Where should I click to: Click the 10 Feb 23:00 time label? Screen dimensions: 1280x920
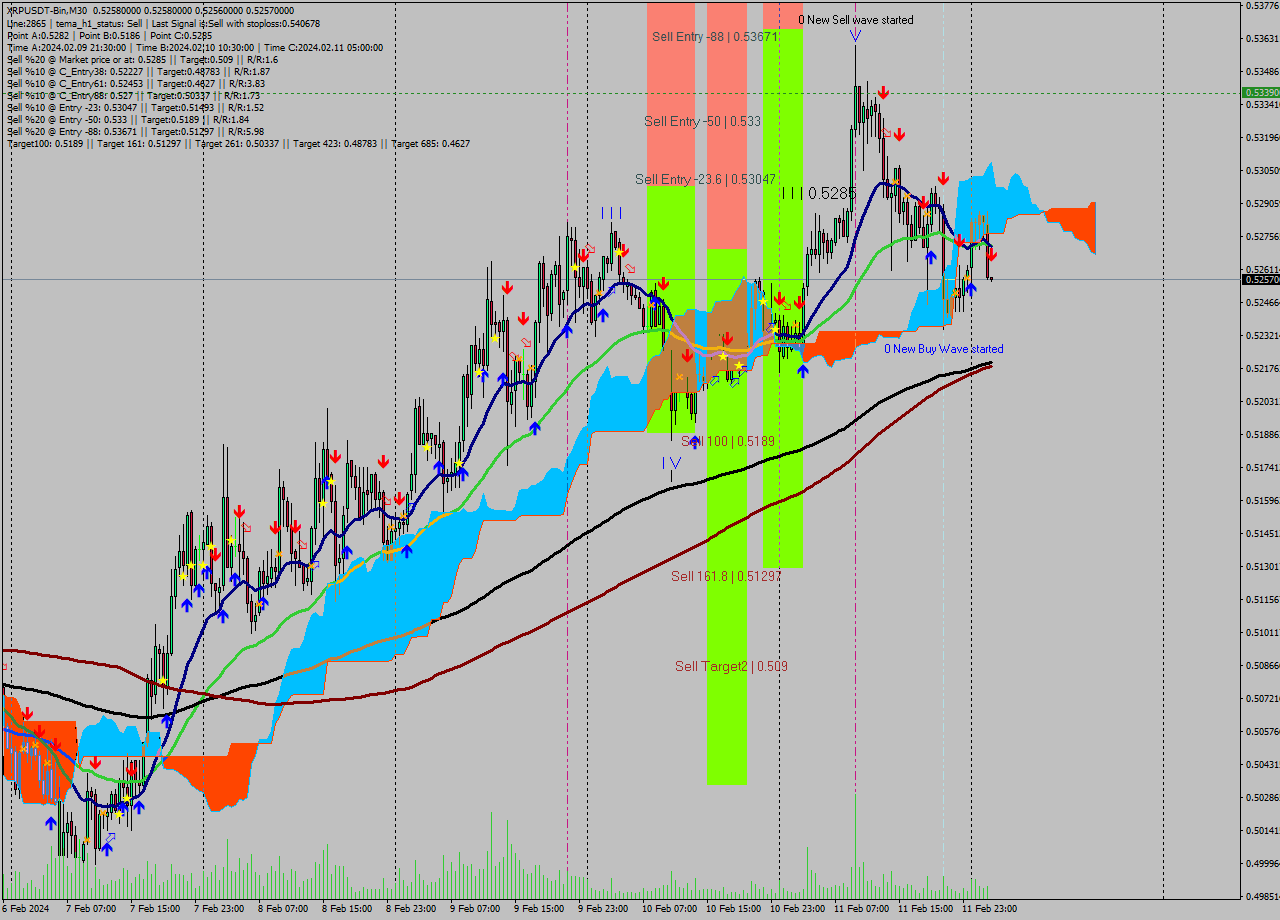pos(797,909)
